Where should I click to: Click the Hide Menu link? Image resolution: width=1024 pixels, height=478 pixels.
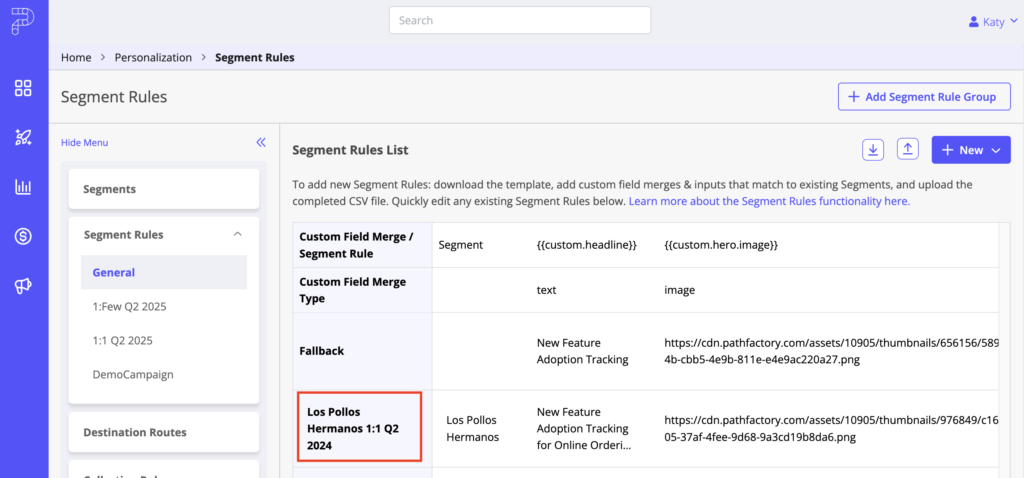(x=85, y=142)
